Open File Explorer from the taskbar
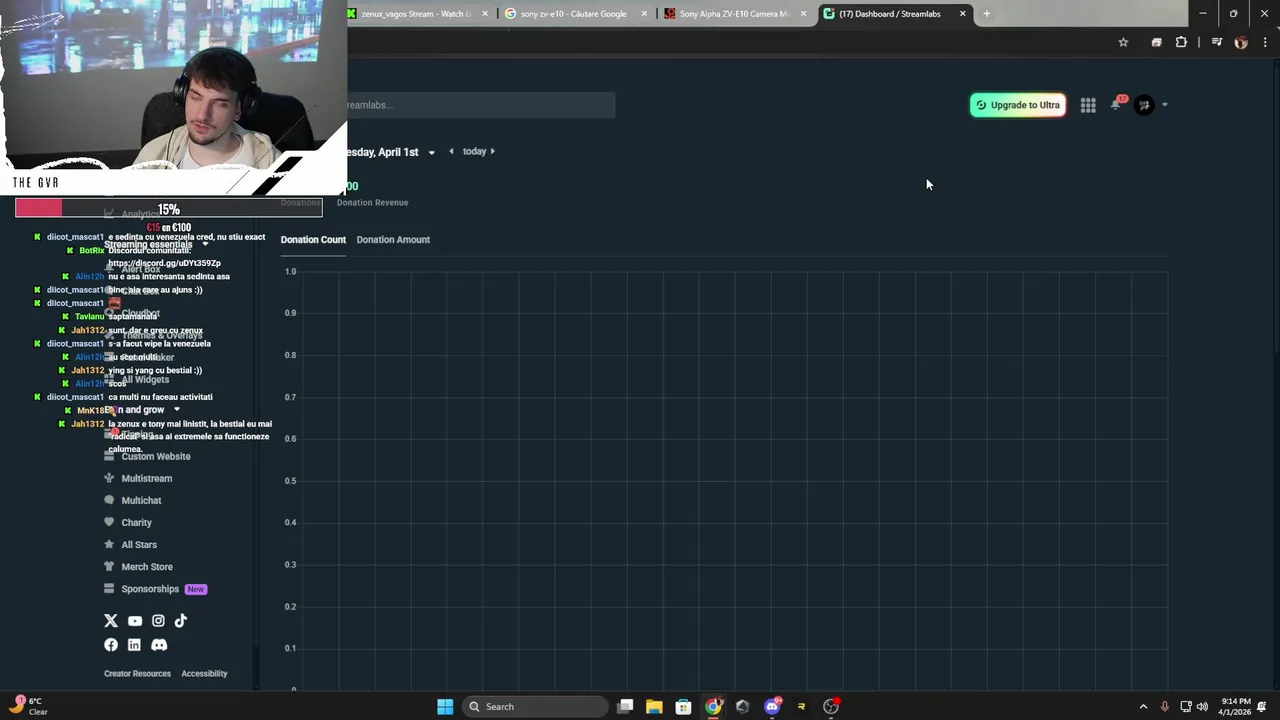1280x720 pixels. point(654,707)
